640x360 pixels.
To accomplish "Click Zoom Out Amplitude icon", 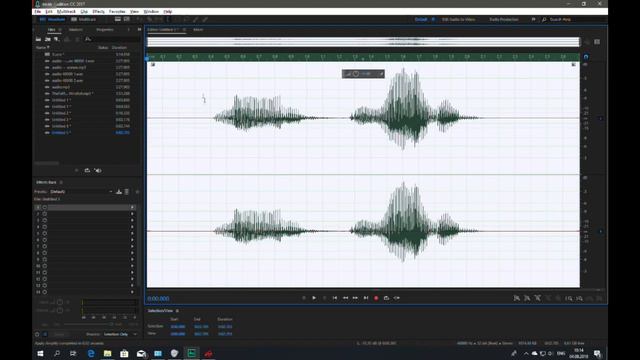I will pos(527,298).
